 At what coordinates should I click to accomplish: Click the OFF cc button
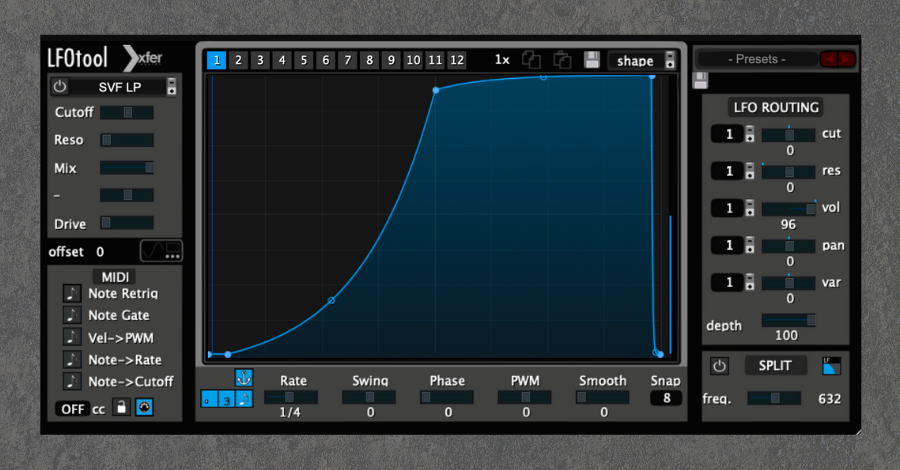click(72, 409)
